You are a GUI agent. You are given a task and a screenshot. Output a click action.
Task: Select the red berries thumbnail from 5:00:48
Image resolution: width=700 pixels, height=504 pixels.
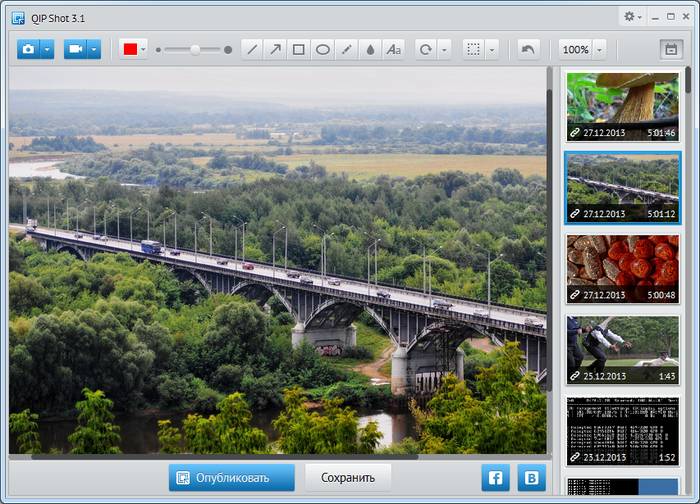coord(622,268)
